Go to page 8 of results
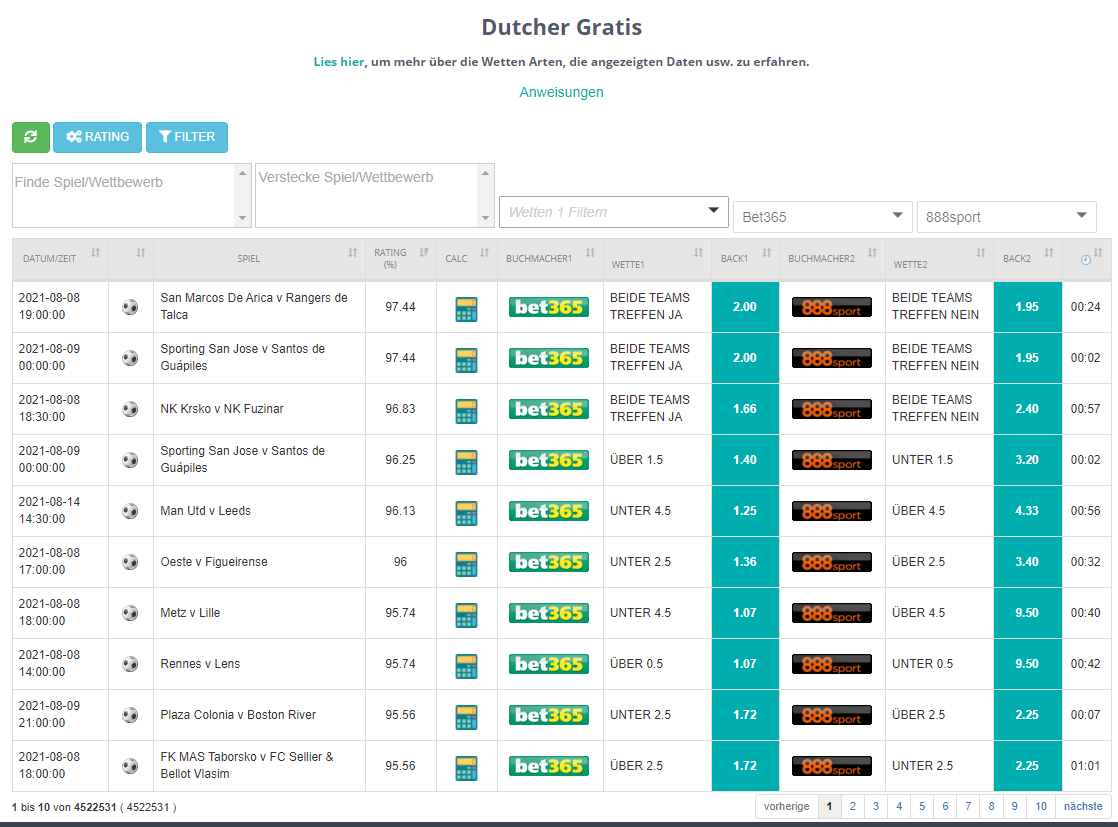 pyautogui.click(x=991, y=806)
